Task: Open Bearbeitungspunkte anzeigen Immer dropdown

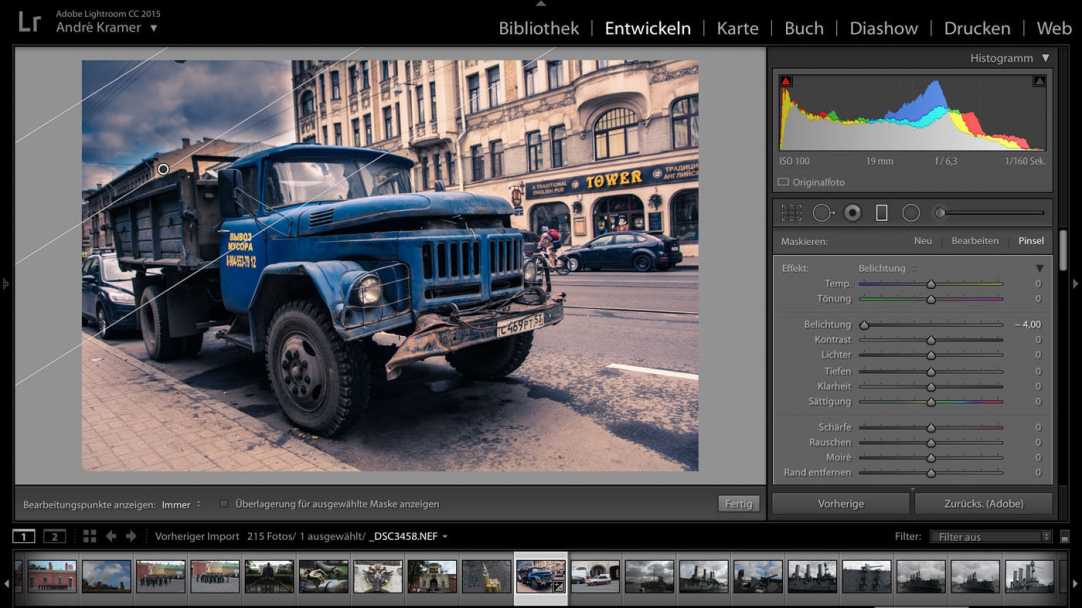Action: [x=181, y=504]
